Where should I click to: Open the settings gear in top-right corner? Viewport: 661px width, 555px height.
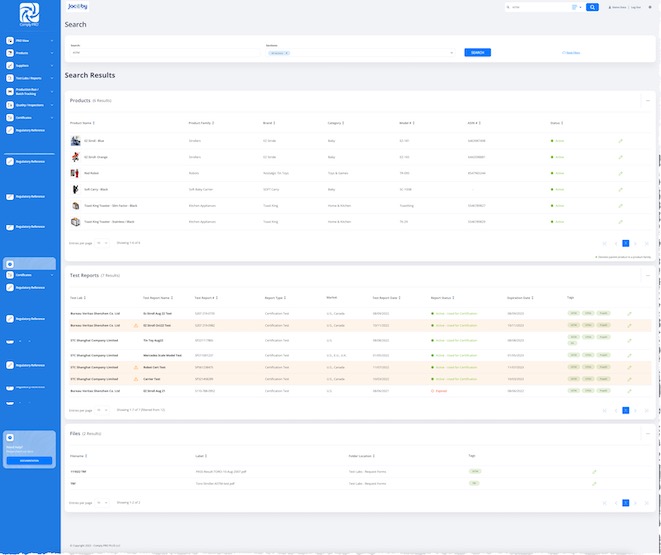tap(650, 7)
